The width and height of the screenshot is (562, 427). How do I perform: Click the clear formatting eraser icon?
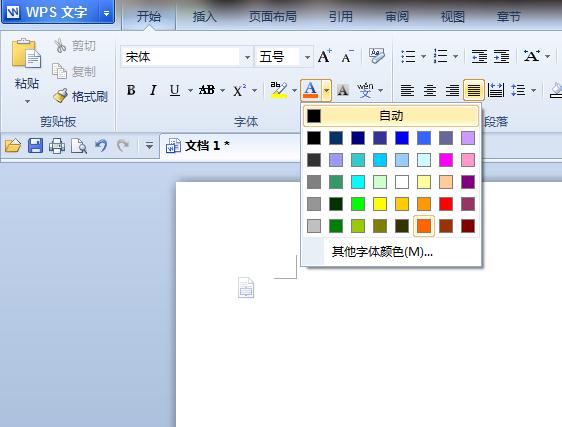coord(376,56)
